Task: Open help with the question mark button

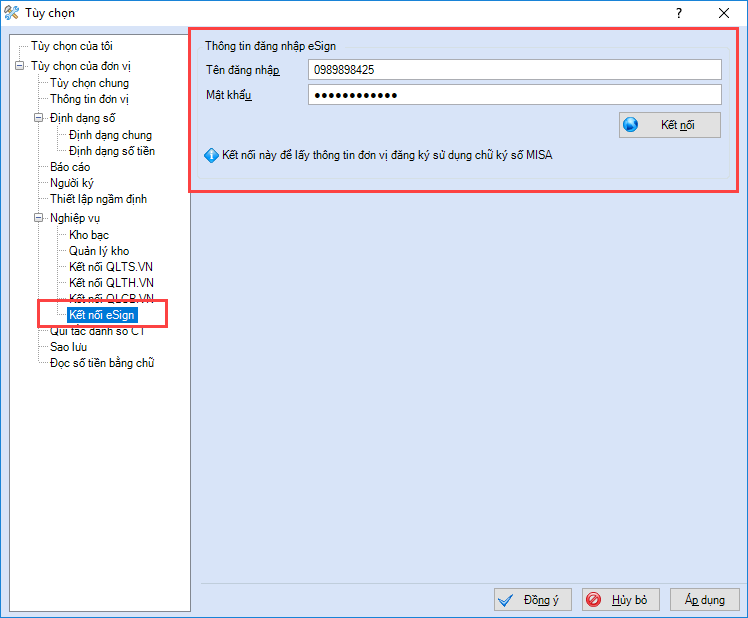Action: [679, 13]
